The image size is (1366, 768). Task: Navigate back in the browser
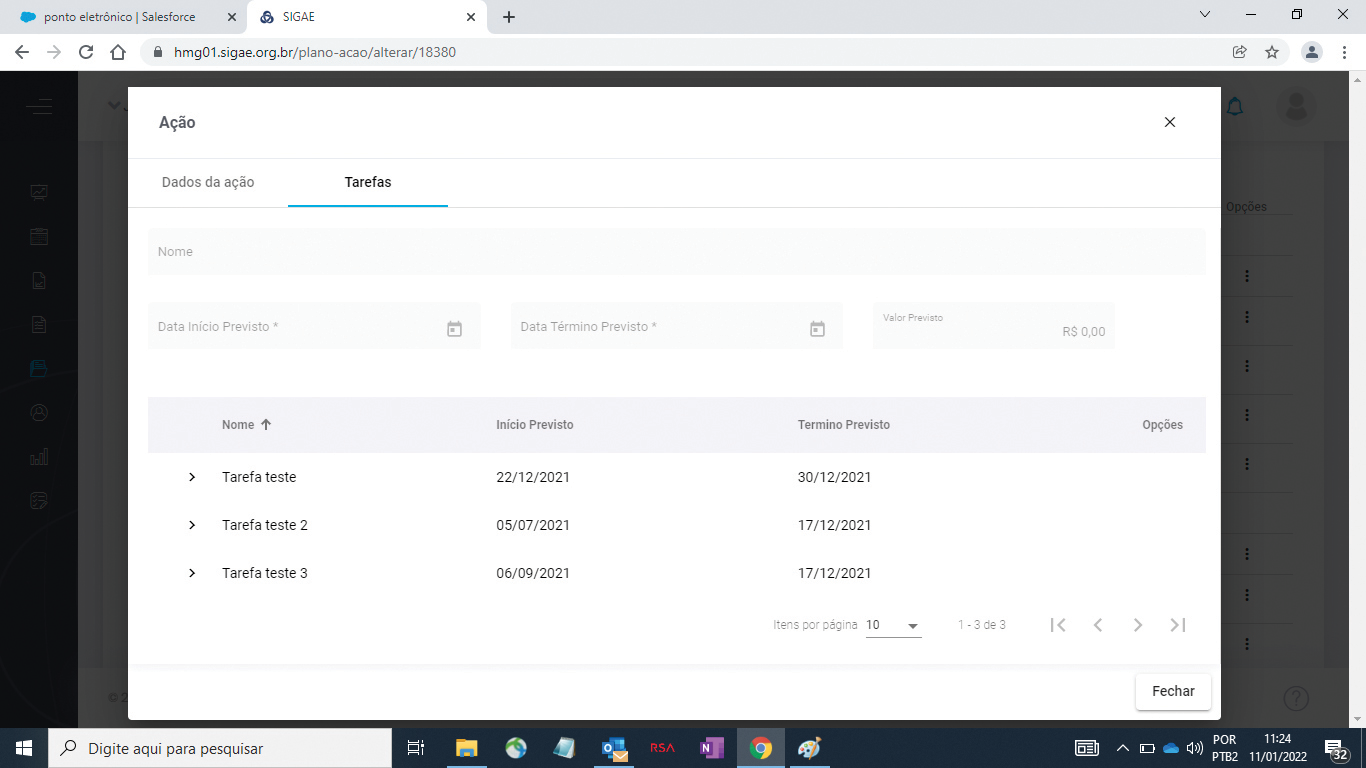pos(22,52)
